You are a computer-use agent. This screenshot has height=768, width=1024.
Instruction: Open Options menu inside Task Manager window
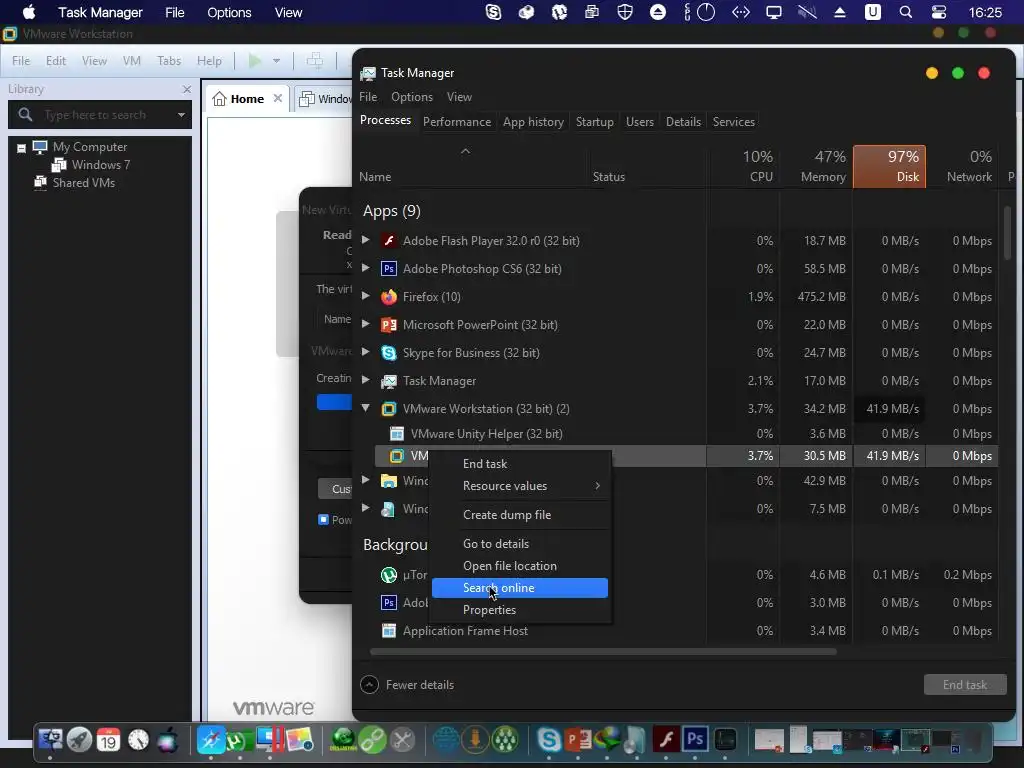(x=411, y=97)
